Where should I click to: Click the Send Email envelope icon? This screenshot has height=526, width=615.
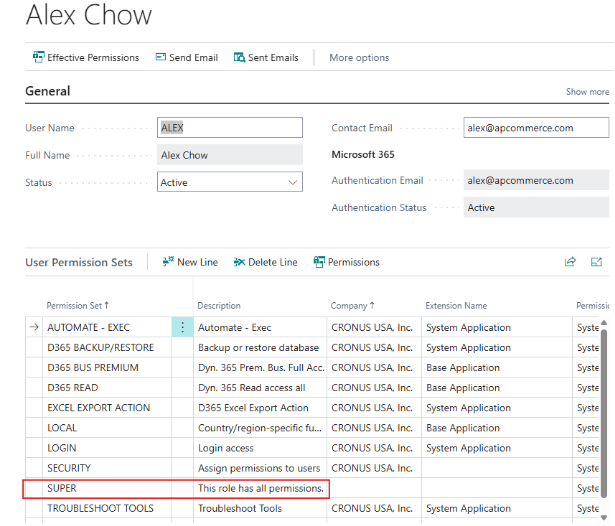tap(161, 58)
